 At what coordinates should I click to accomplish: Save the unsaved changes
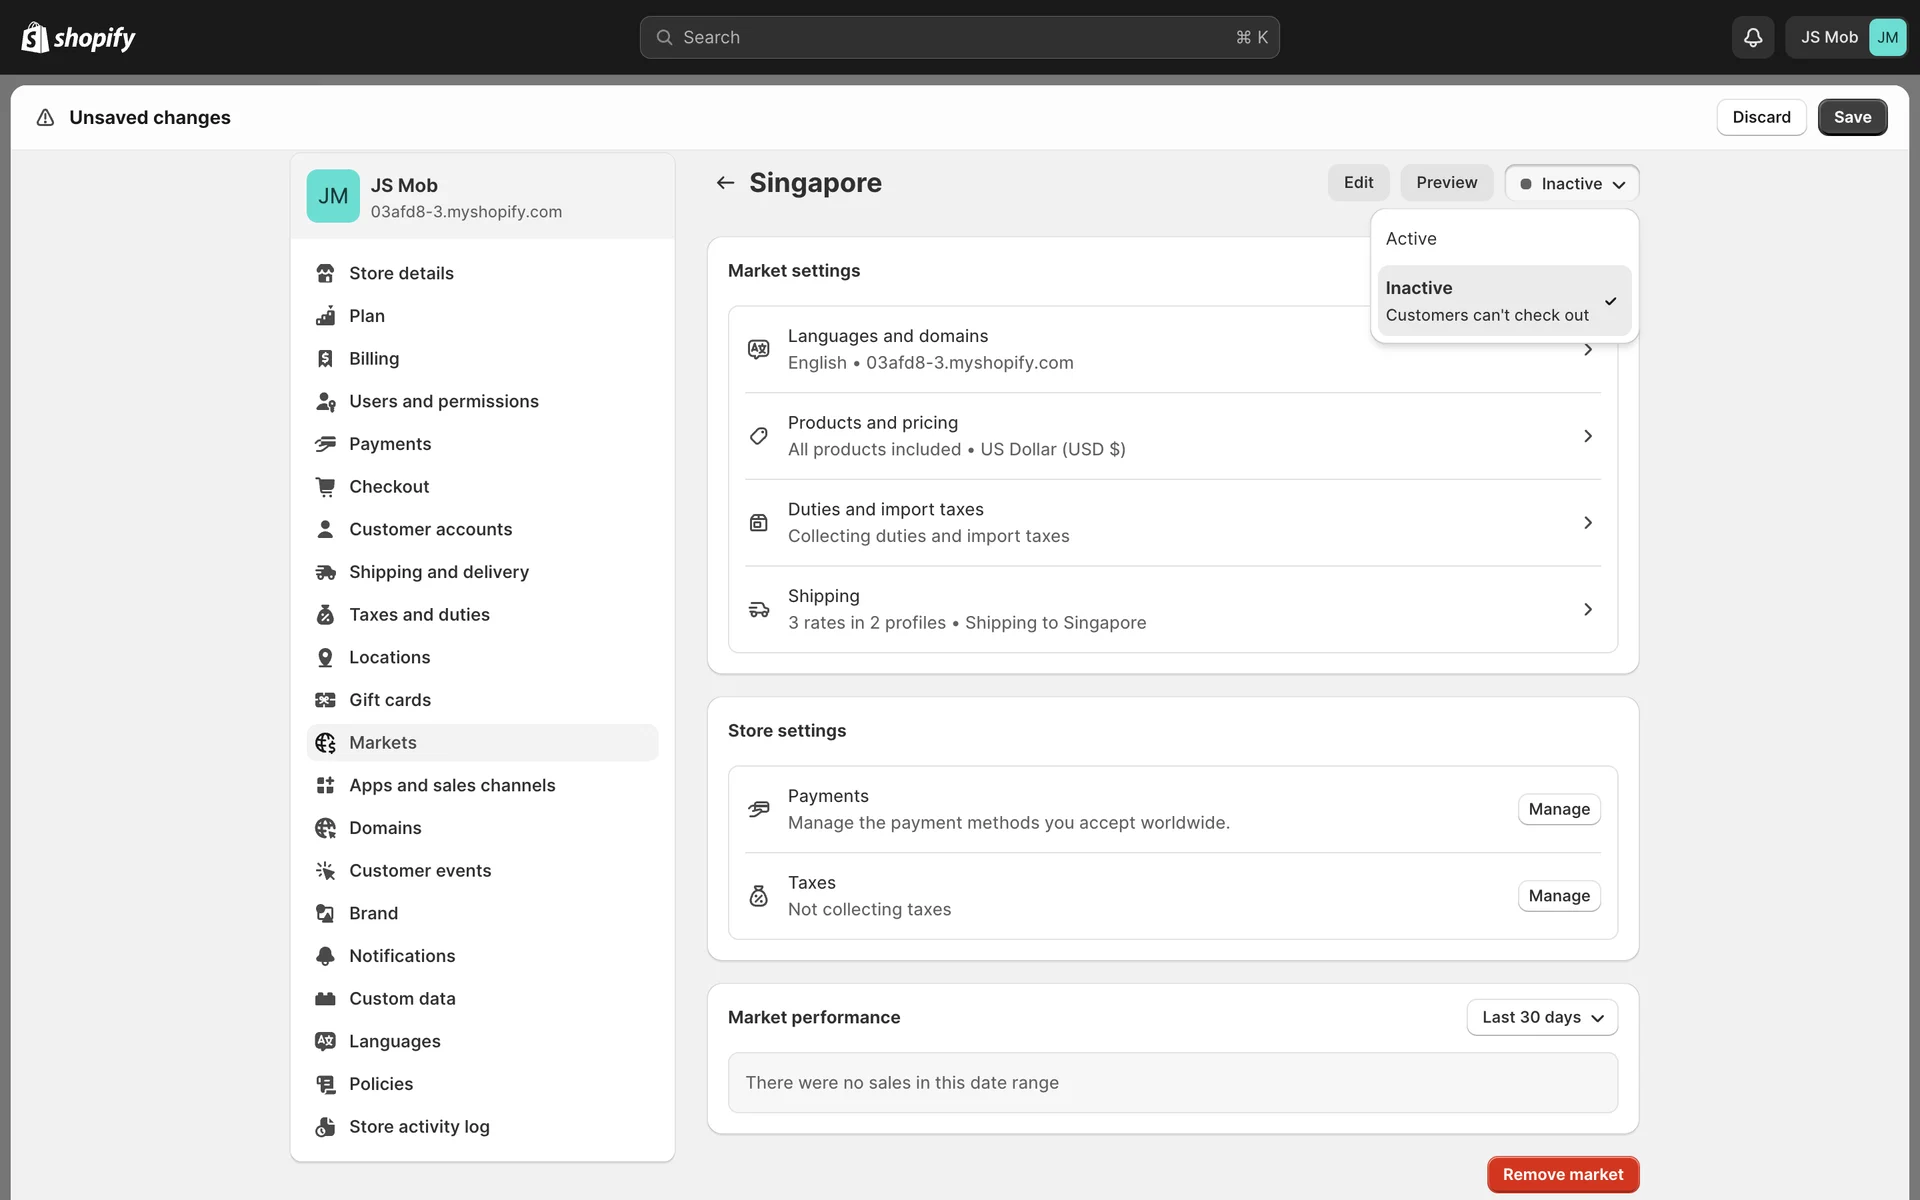point(1851,117)
